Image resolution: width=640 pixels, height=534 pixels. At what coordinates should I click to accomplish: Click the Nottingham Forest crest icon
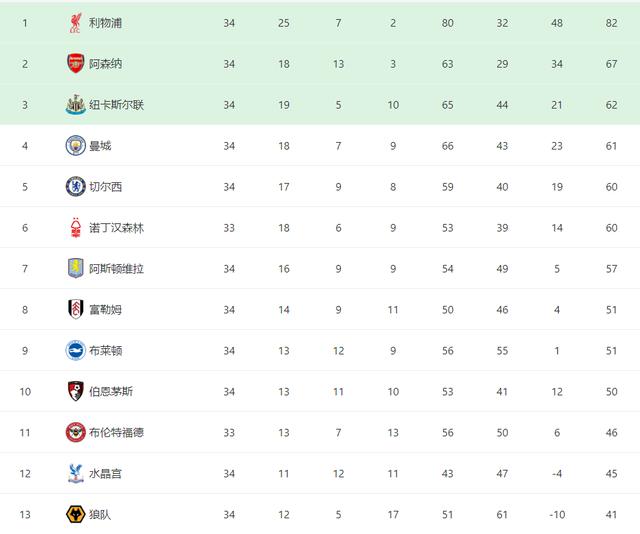[75, 227]
